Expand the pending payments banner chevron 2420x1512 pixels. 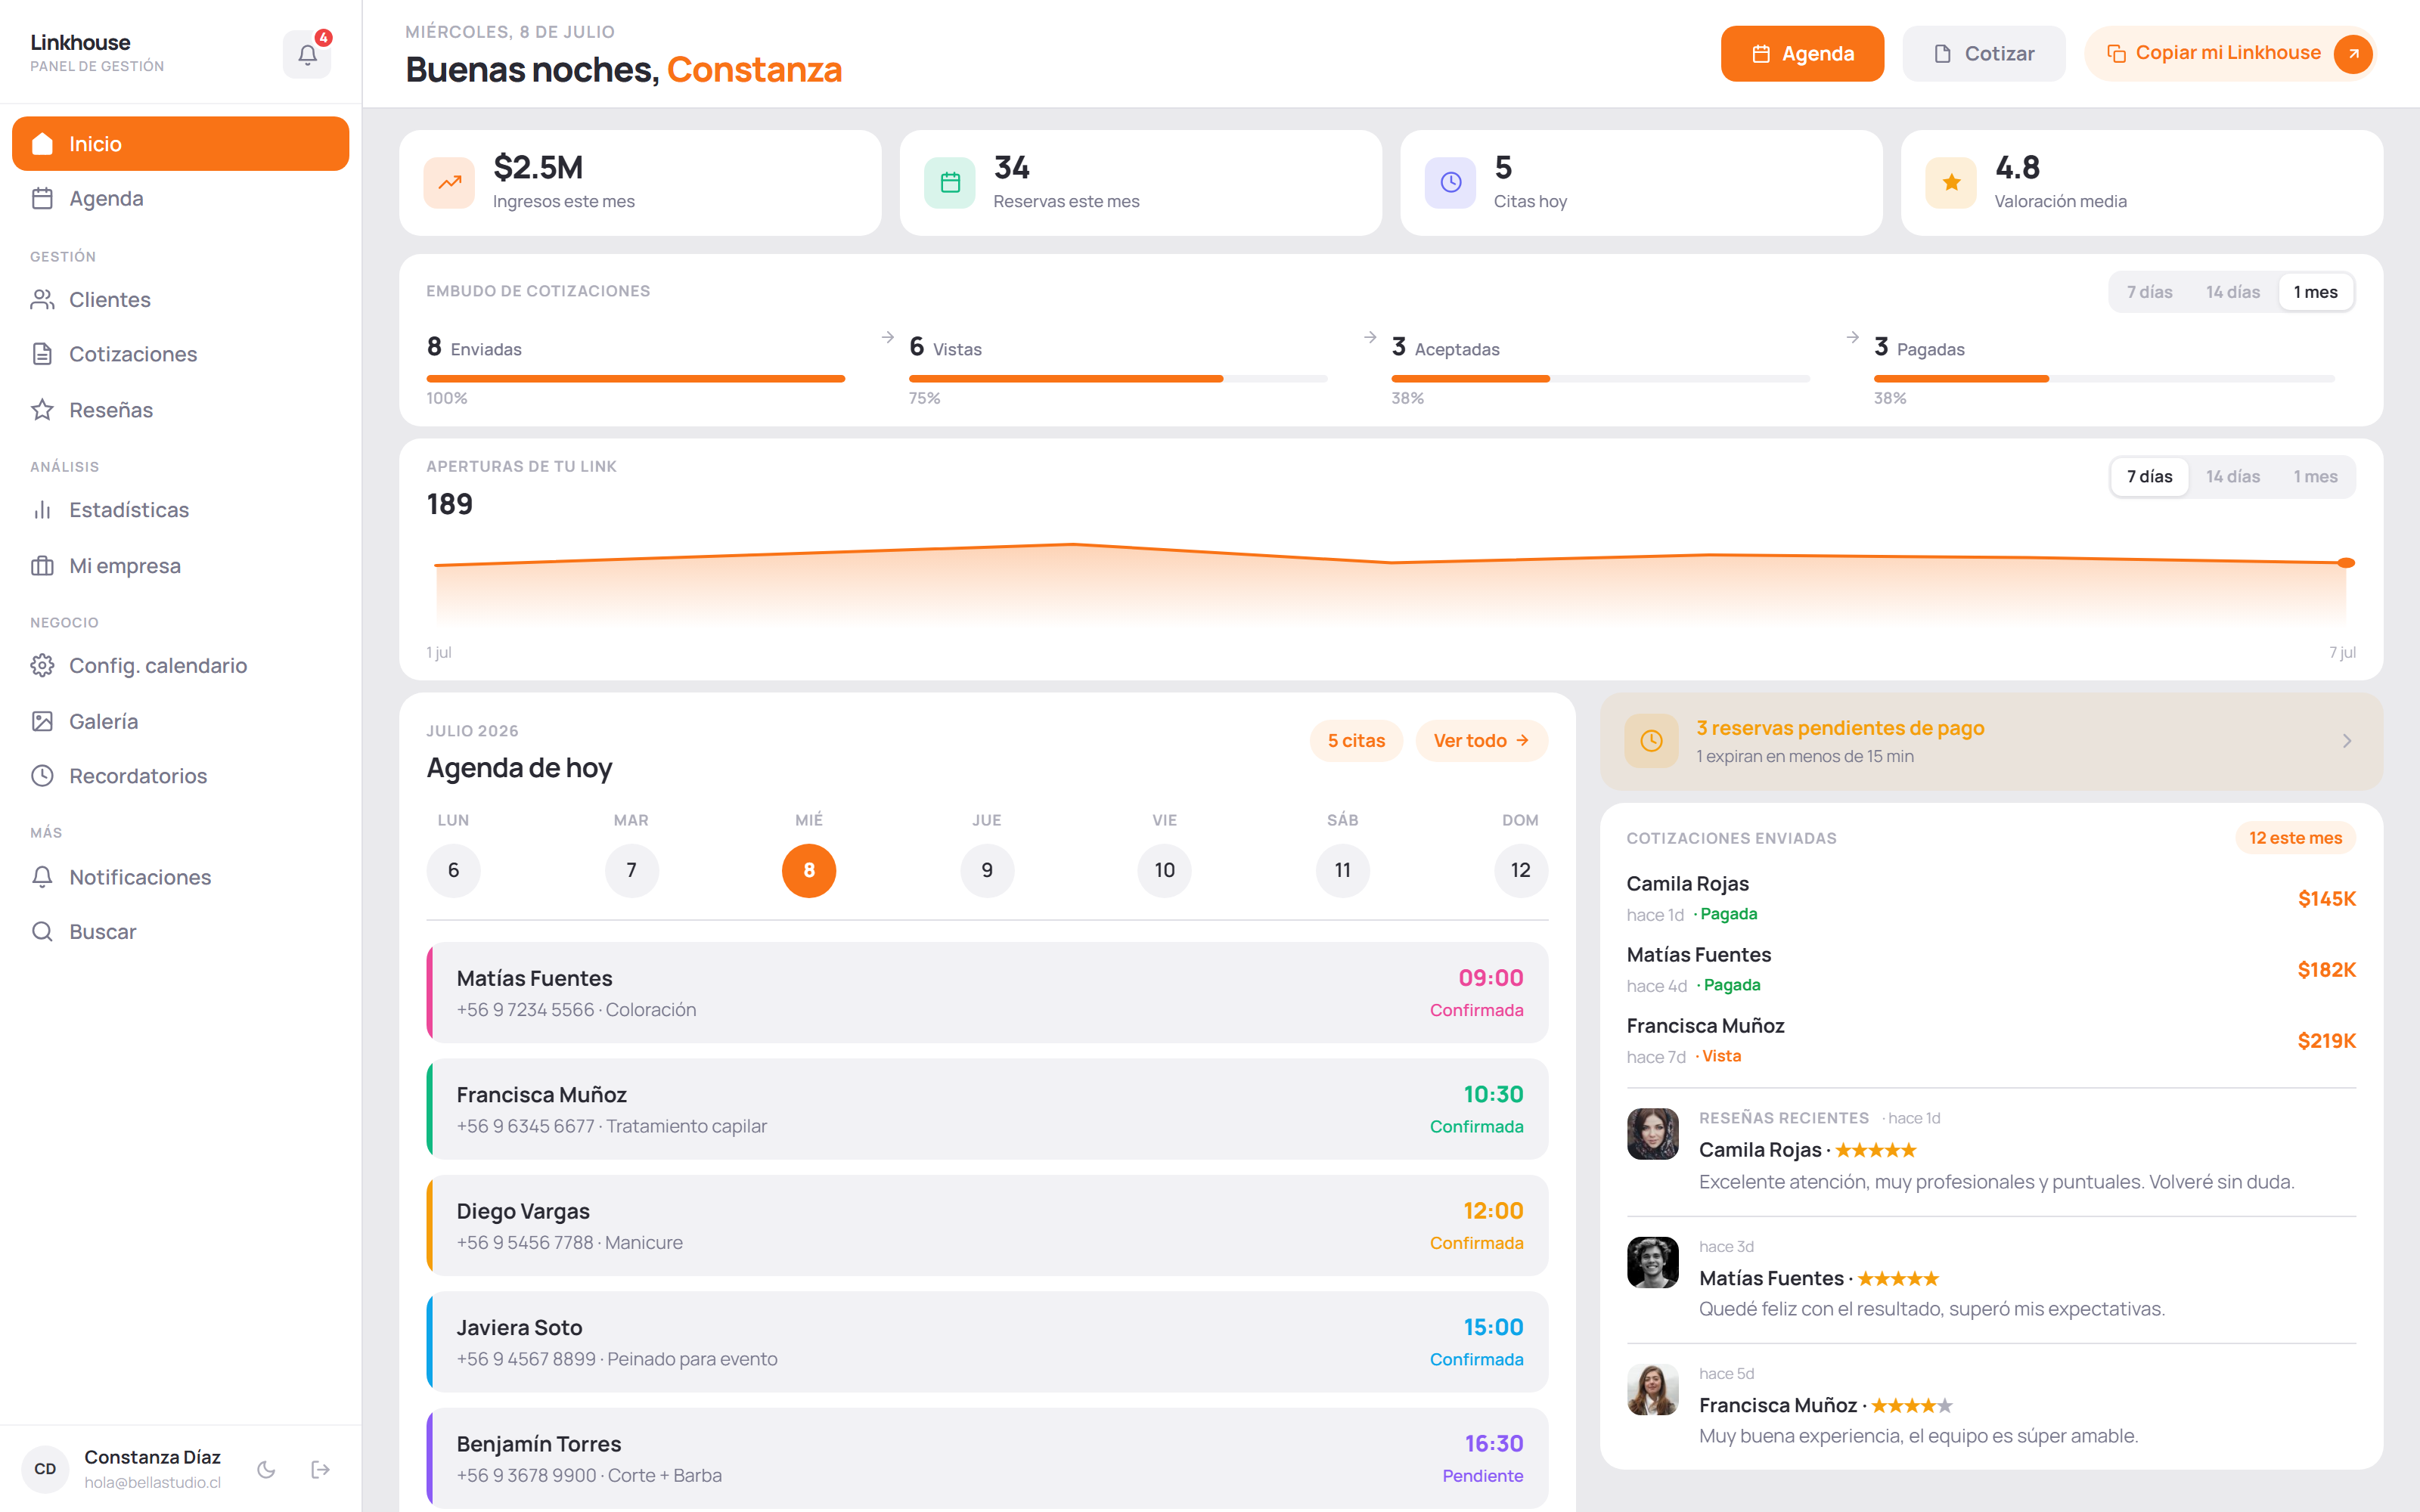[x=2347, y=741]
